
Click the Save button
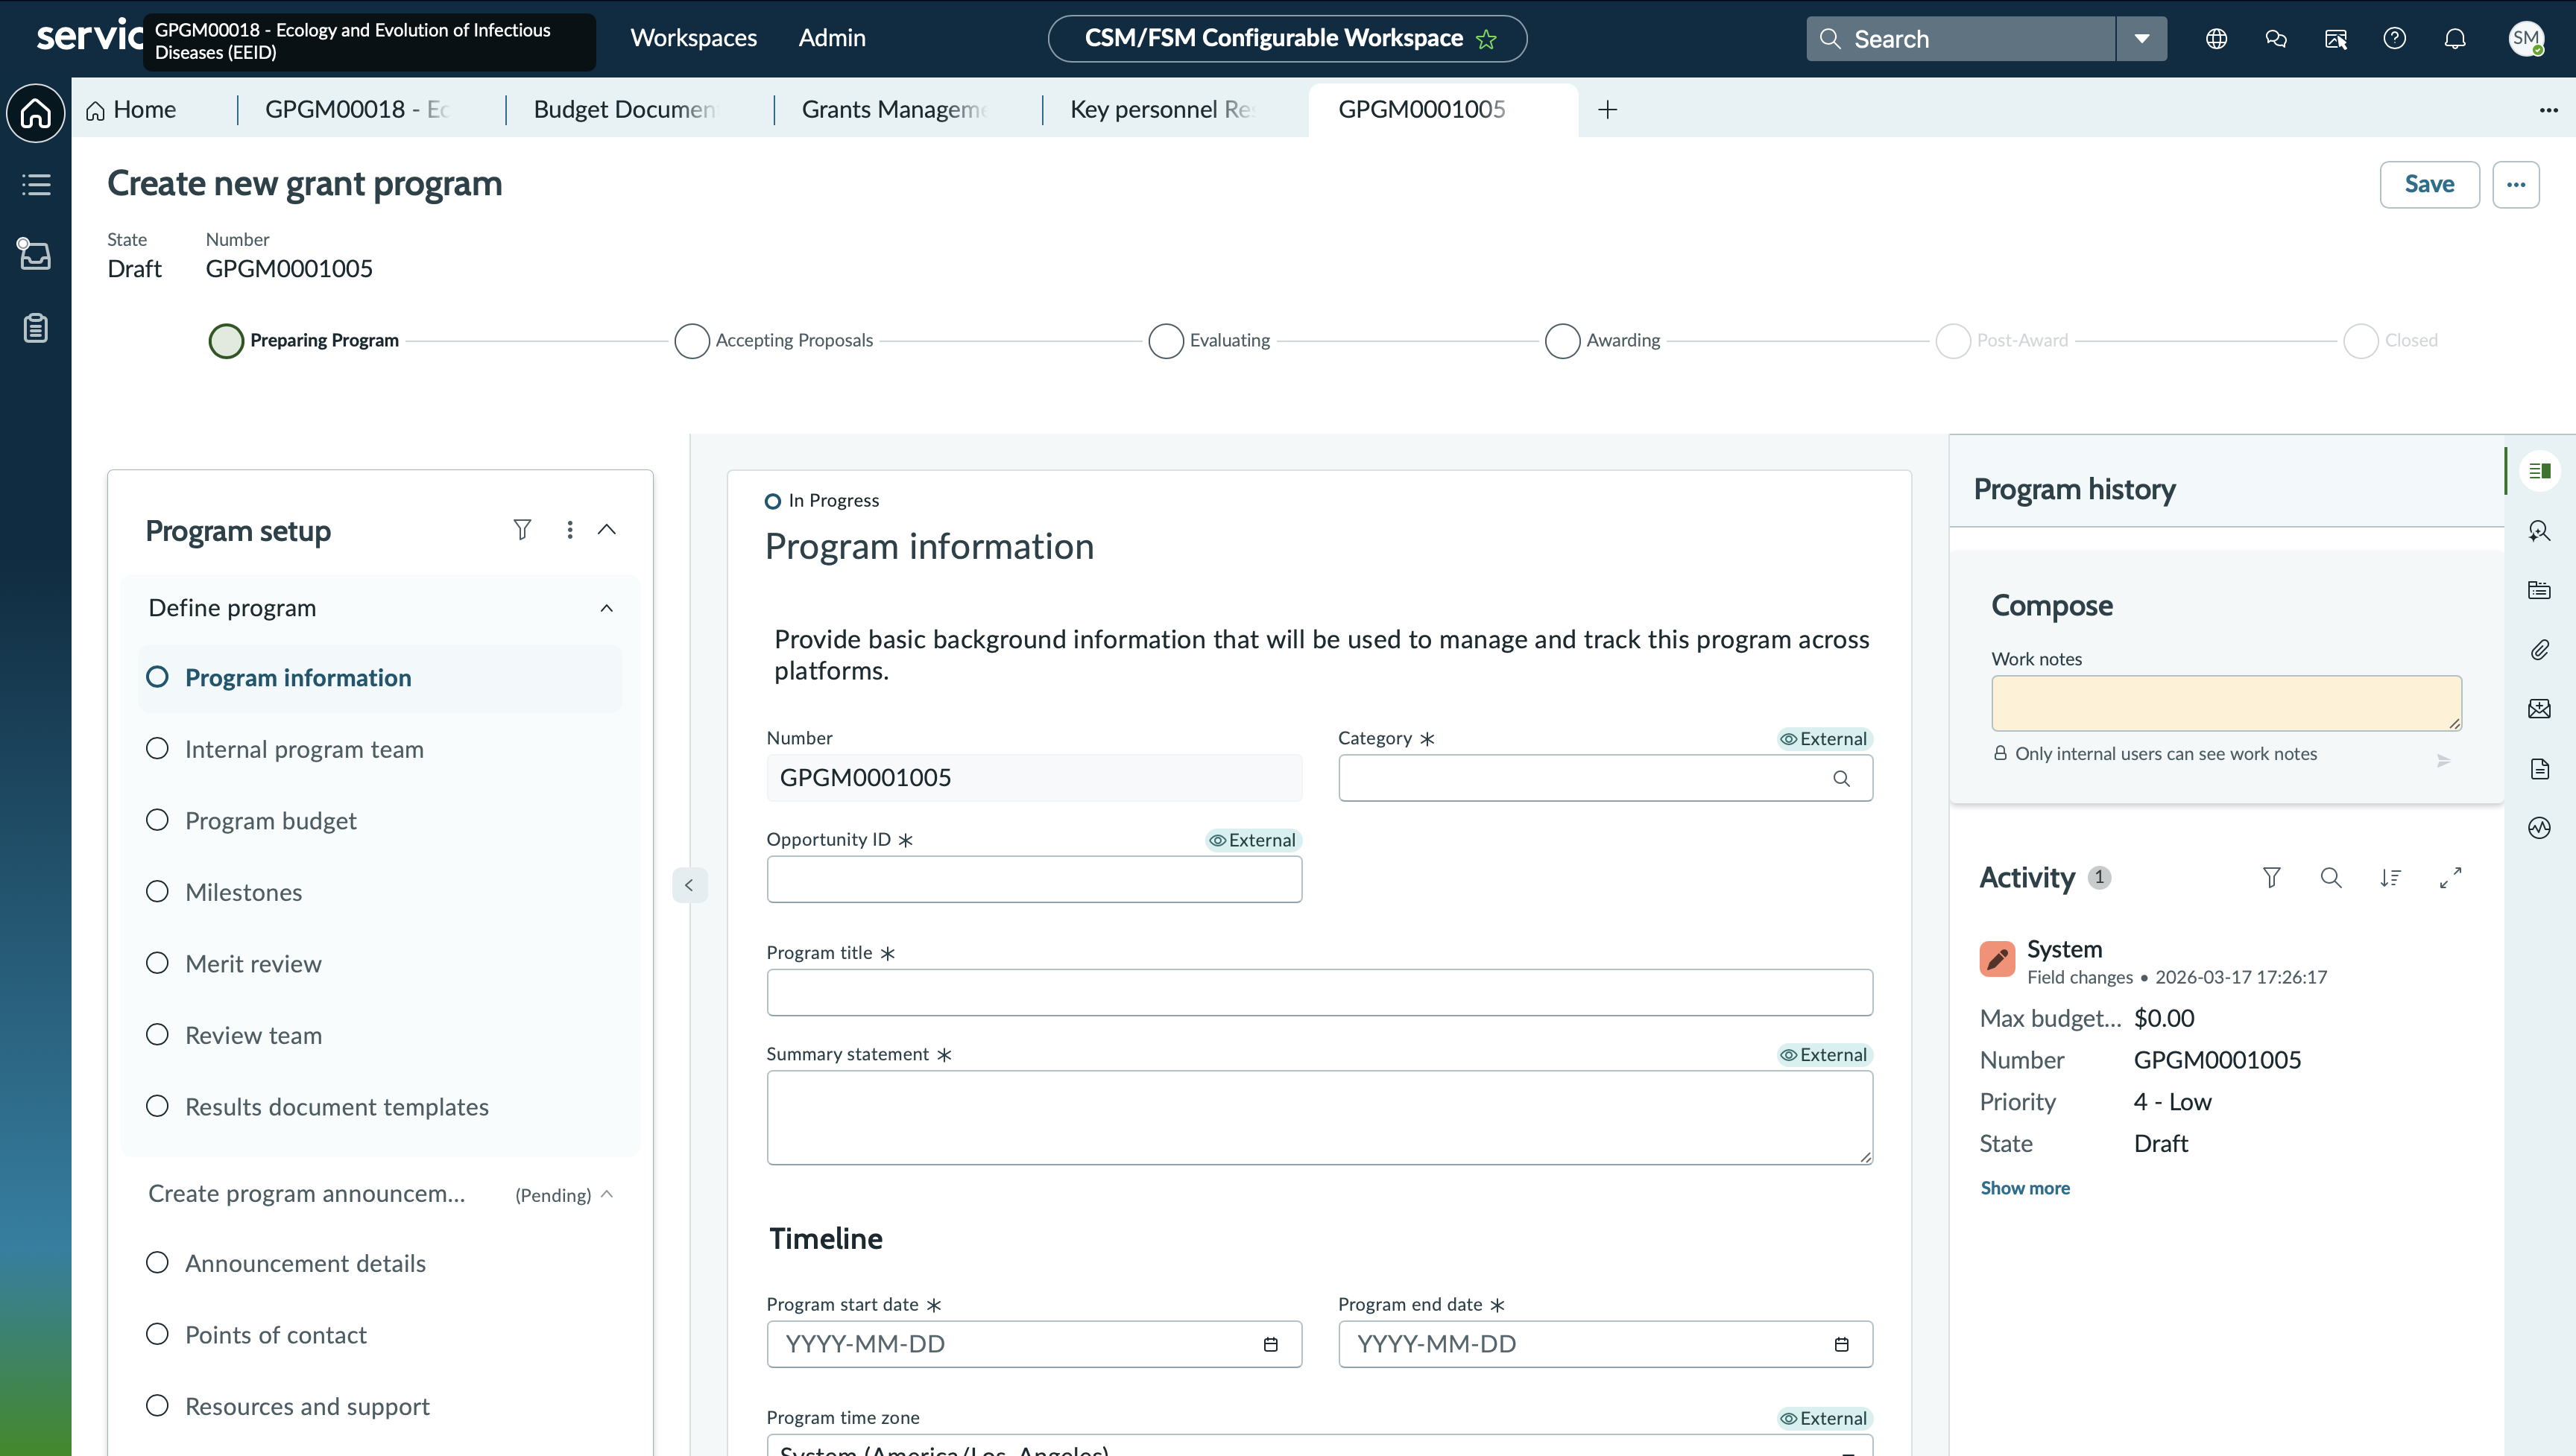point(2429,185)
